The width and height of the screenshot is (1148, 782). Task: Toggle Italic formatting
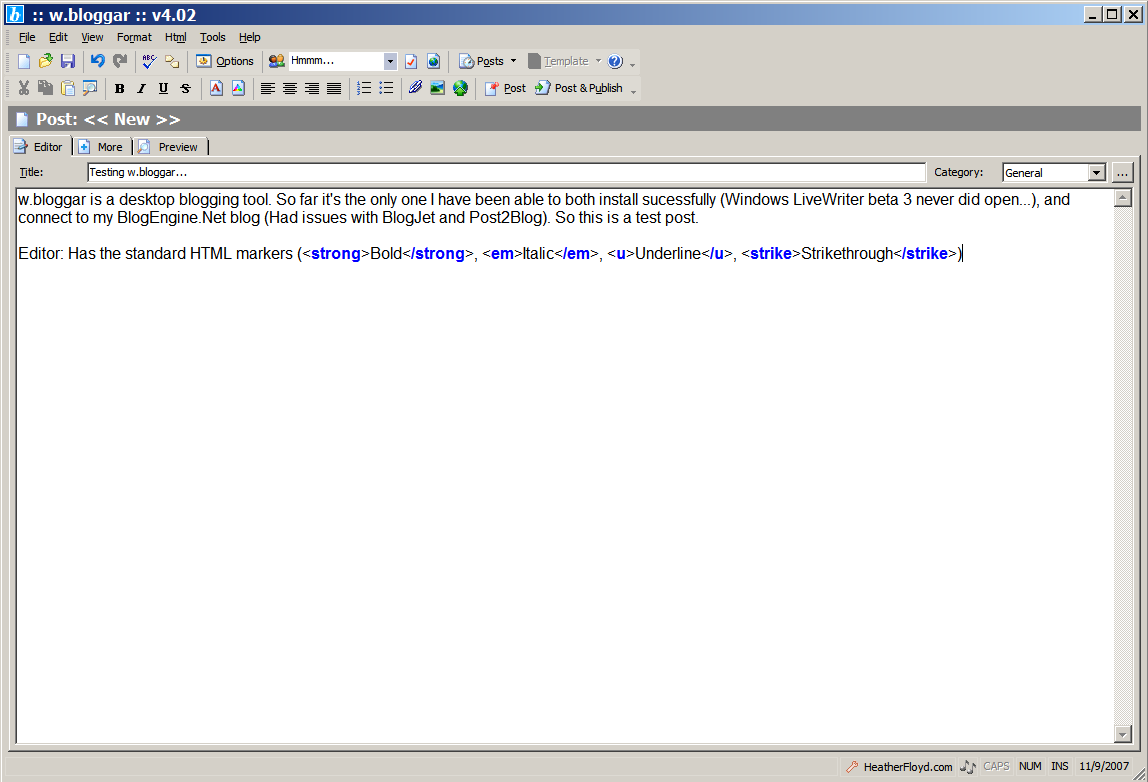[x=141, y=89]
